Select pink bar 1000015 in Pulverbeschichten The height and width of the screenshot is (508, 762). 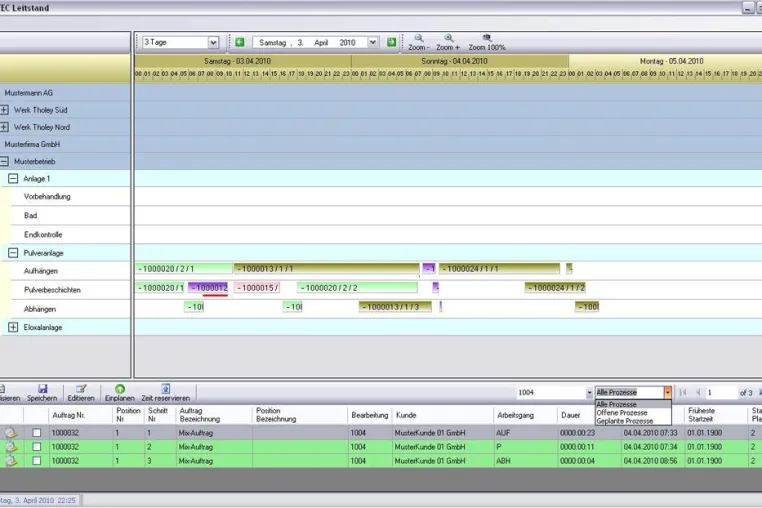[x=257, y=288]
